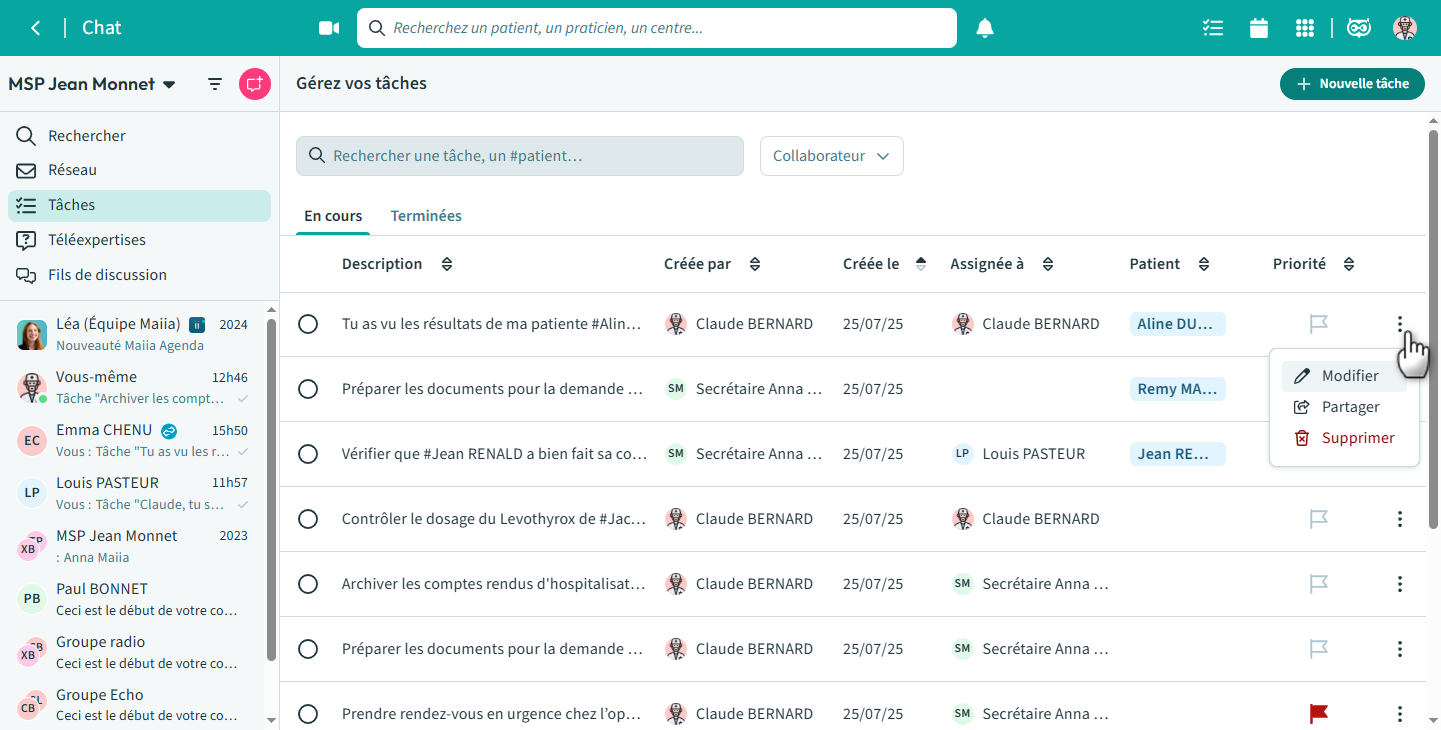Screen dimensions: 1441x730
Task: Check off the Jean RENALD verification task
Action: (x=308, y=454)
